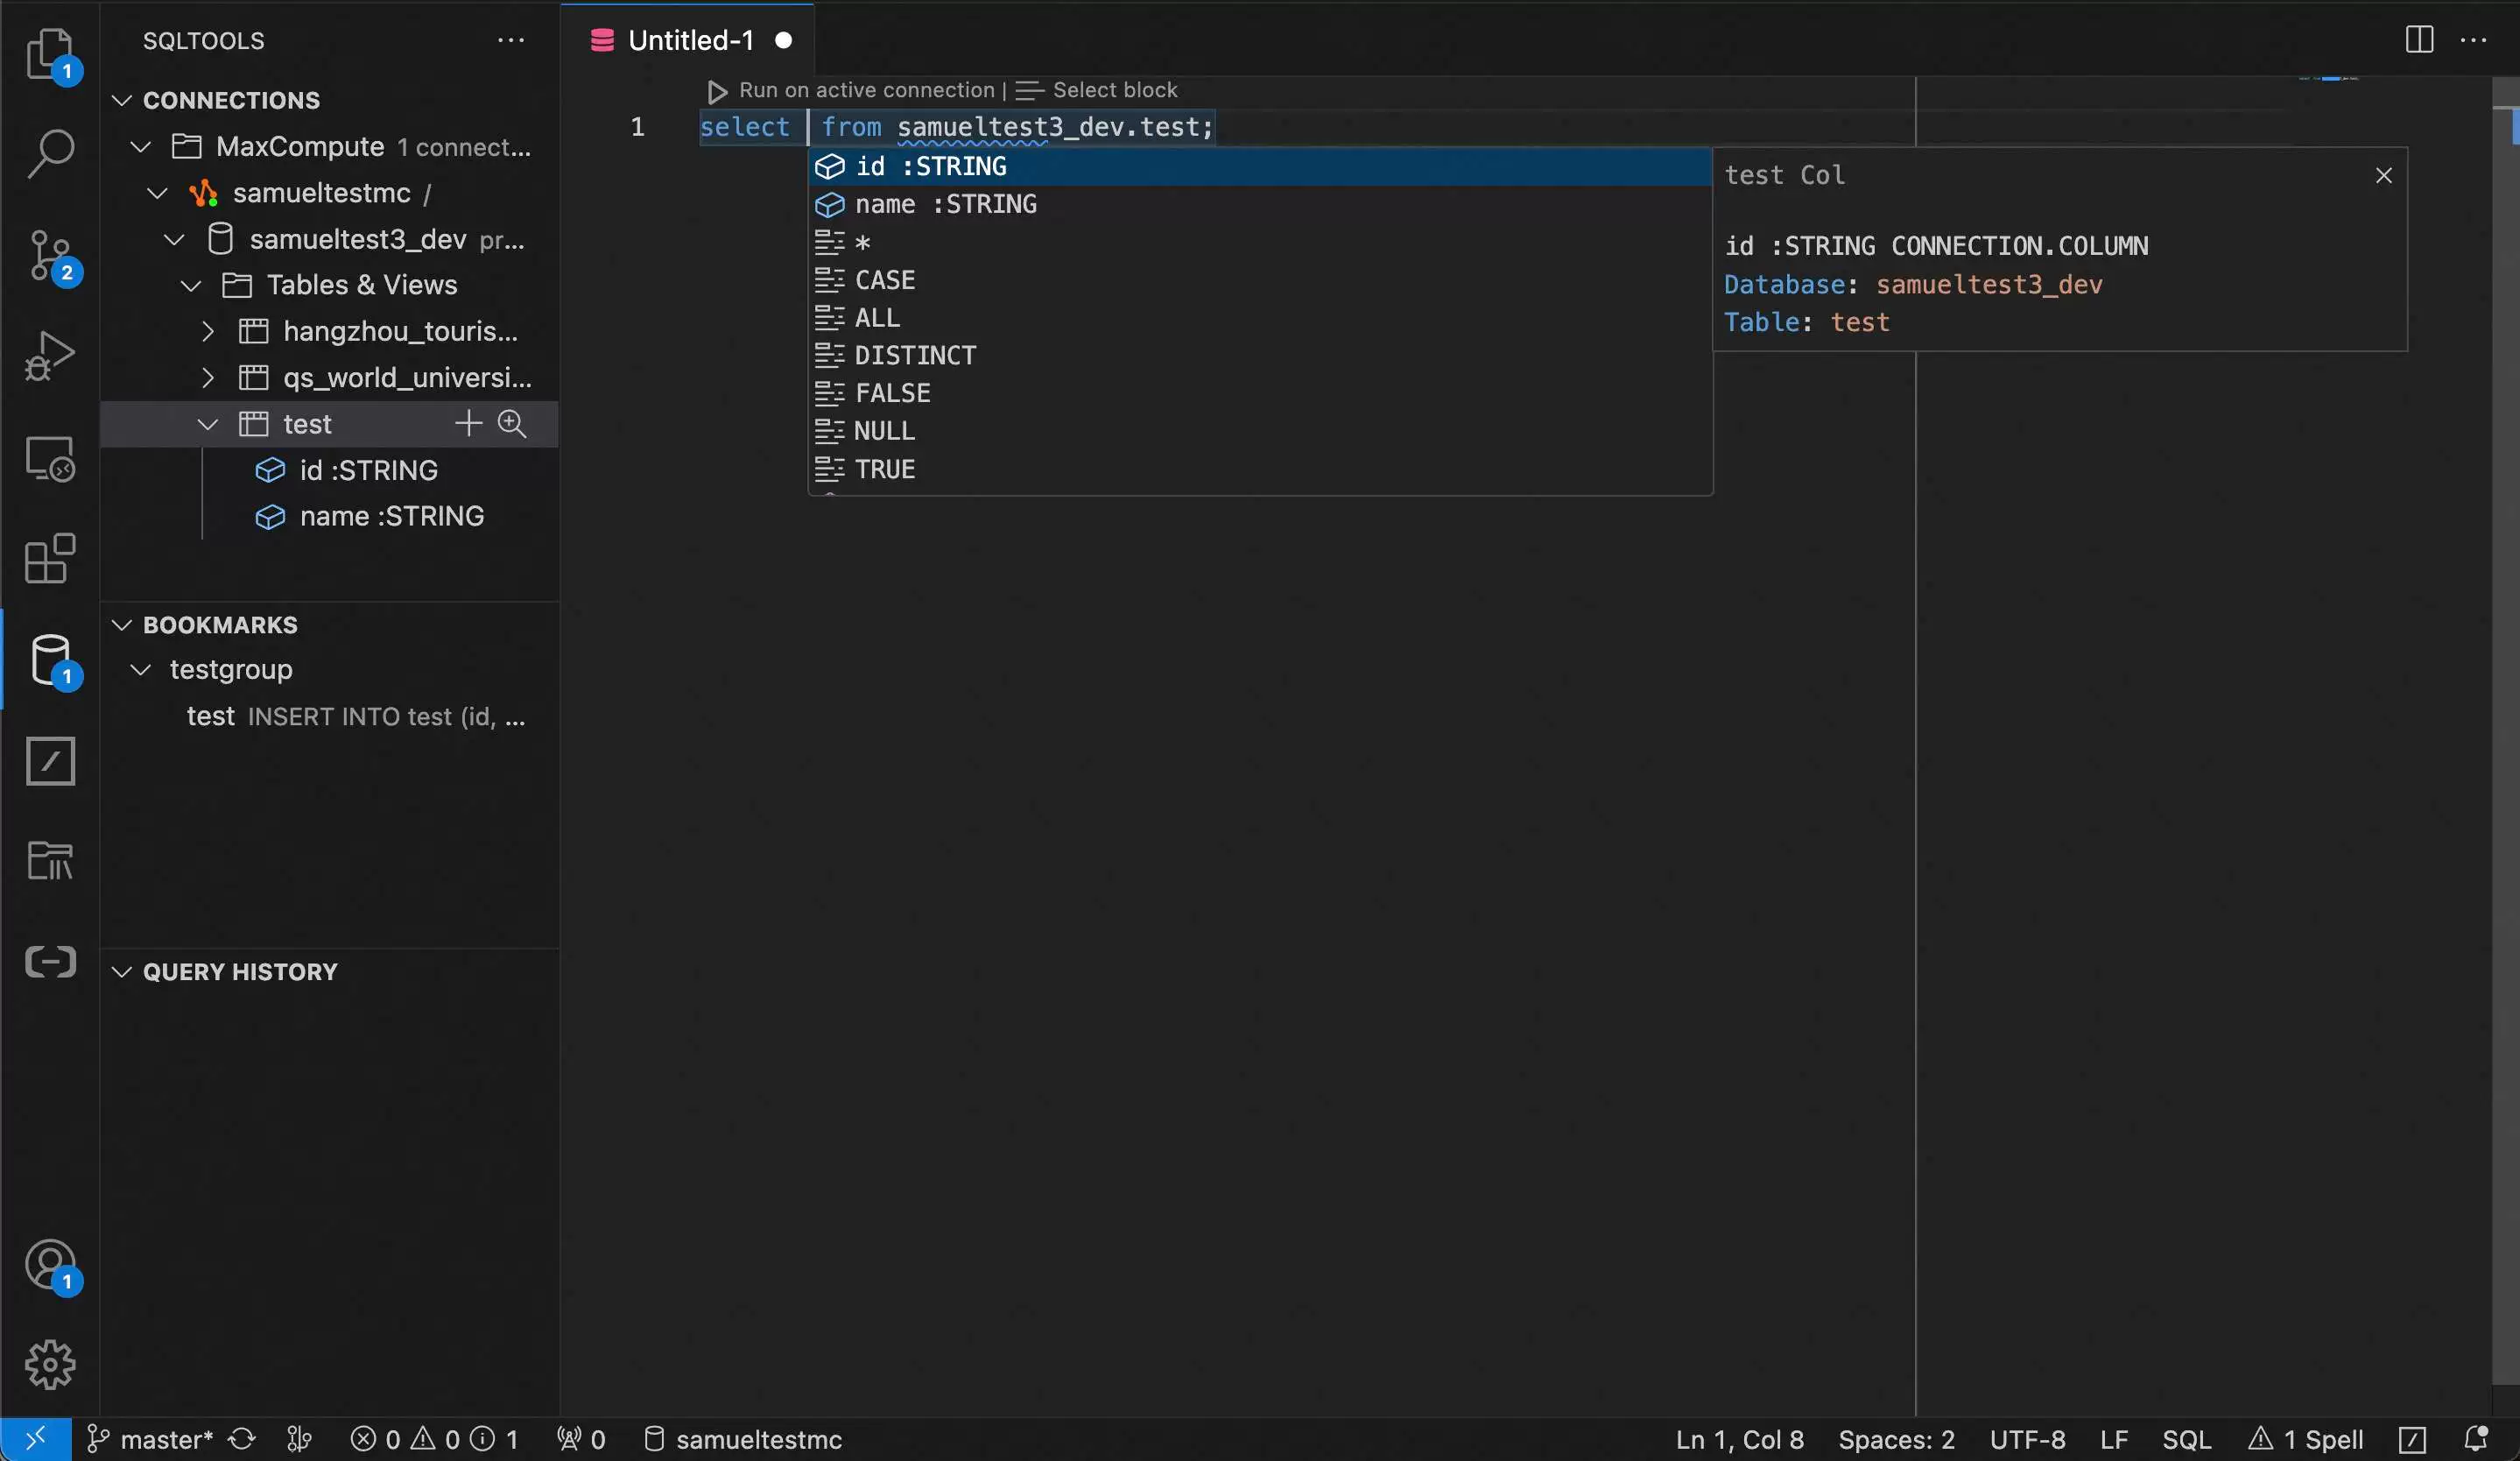Expand the hangzhou_touris table node
2520x1461 pixels.
(x=208, y=331)
